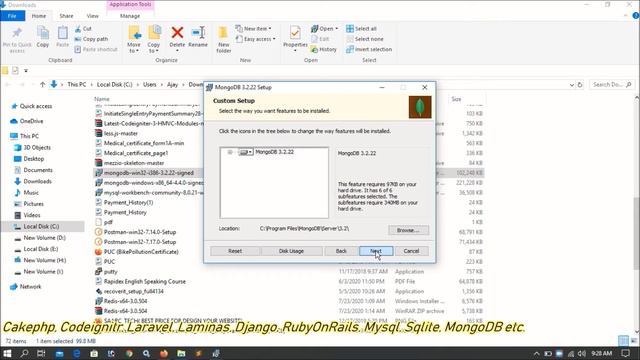Open the Manage Application Tools tab
The width and height of the screenshot is (640, 360).
[x=130, y=16]
